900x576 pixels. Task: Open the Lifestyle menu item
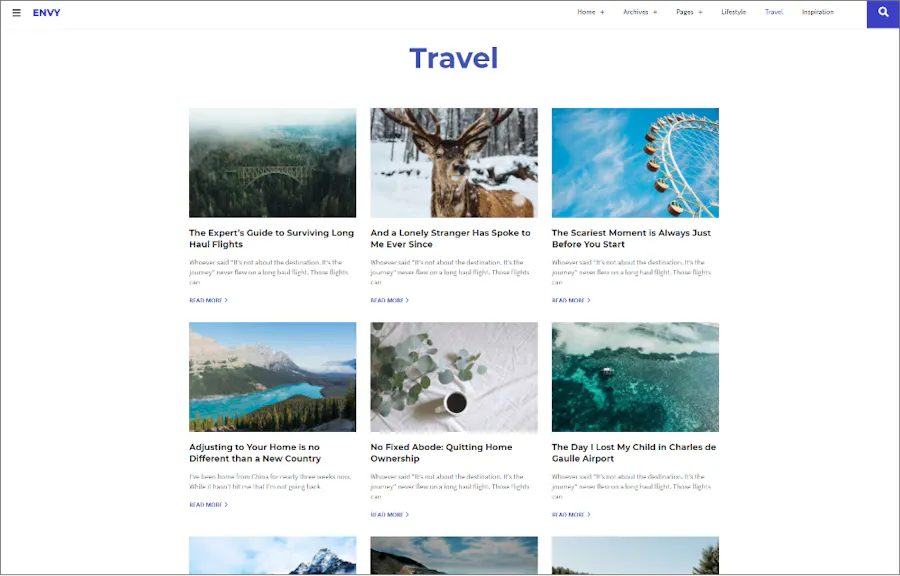734,12
